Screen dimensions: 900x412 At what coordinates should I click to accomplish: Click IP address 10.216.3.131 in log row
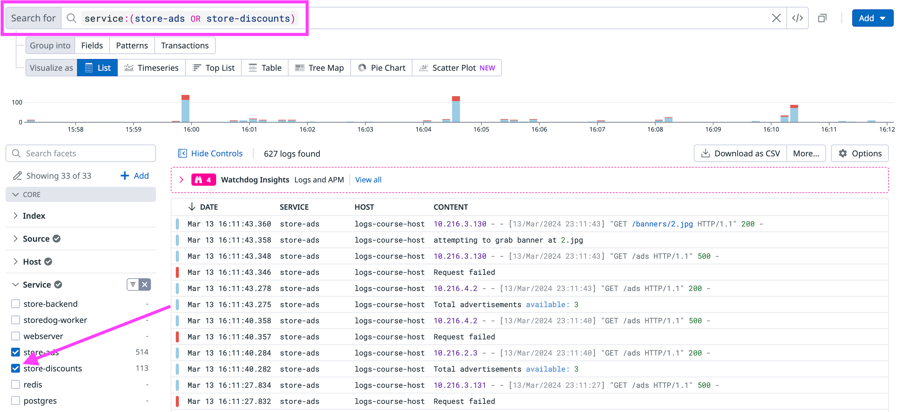click(460, 384)
